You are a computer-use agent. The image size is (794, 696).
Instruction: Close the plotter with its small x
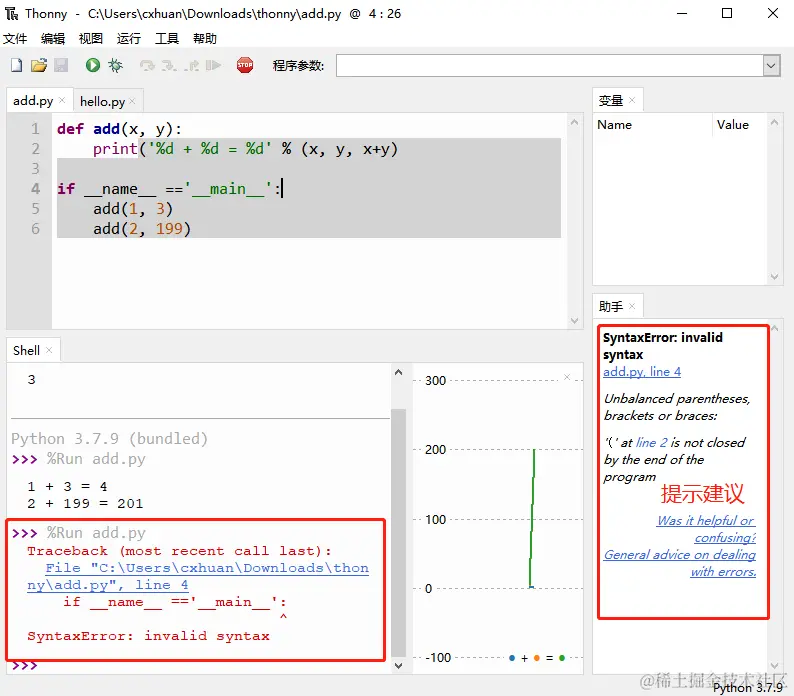[567, 377]
